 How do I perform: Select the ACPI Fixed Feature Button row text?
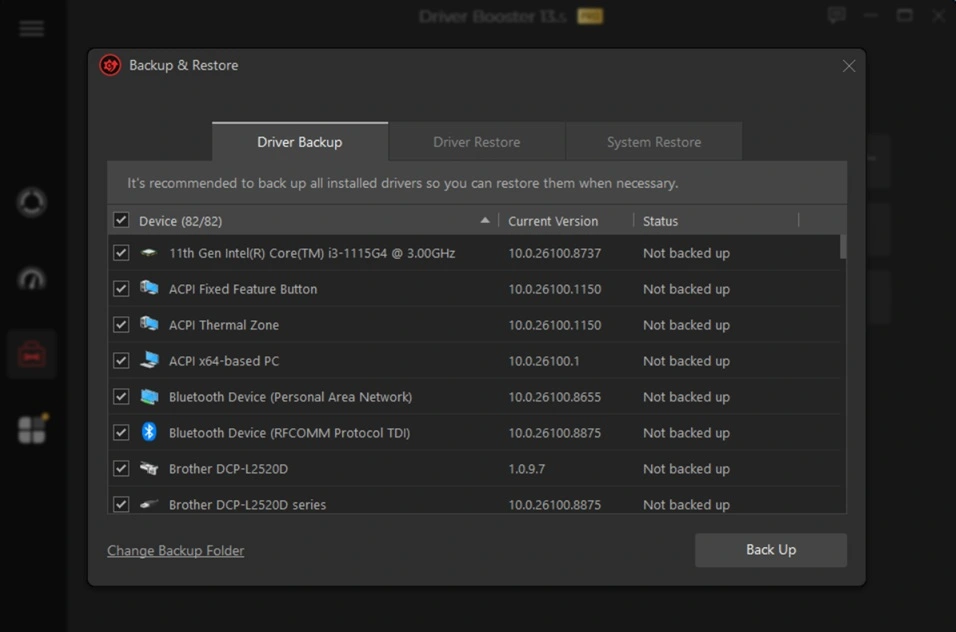coord(243,289)
